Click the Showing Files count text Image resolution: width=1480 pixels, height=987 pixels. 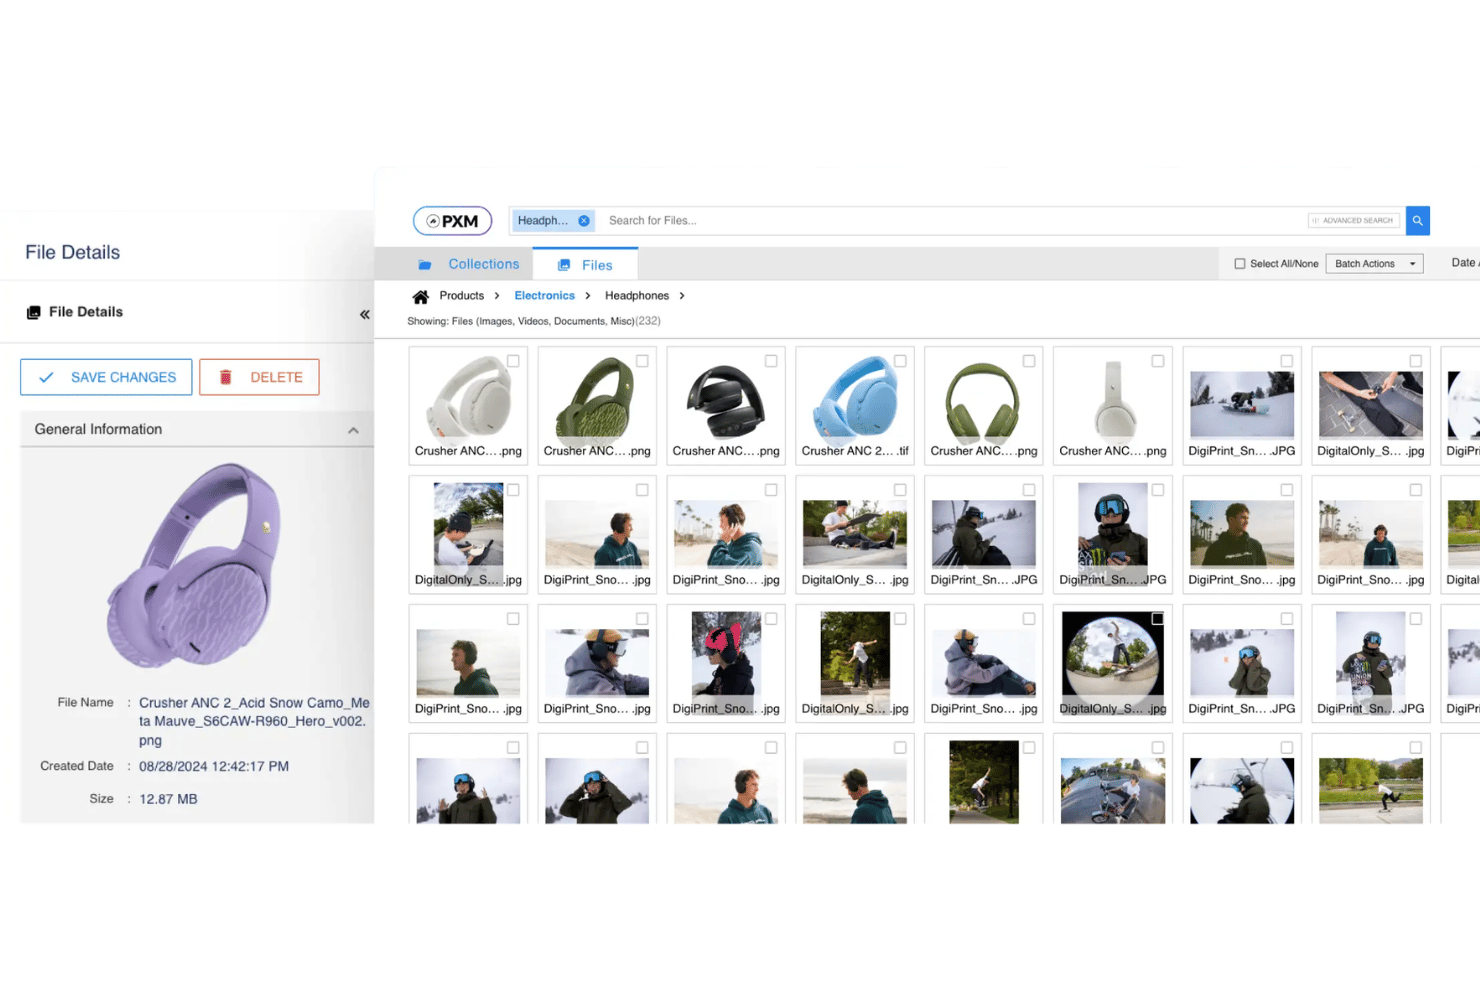click(x=534, y=321)
